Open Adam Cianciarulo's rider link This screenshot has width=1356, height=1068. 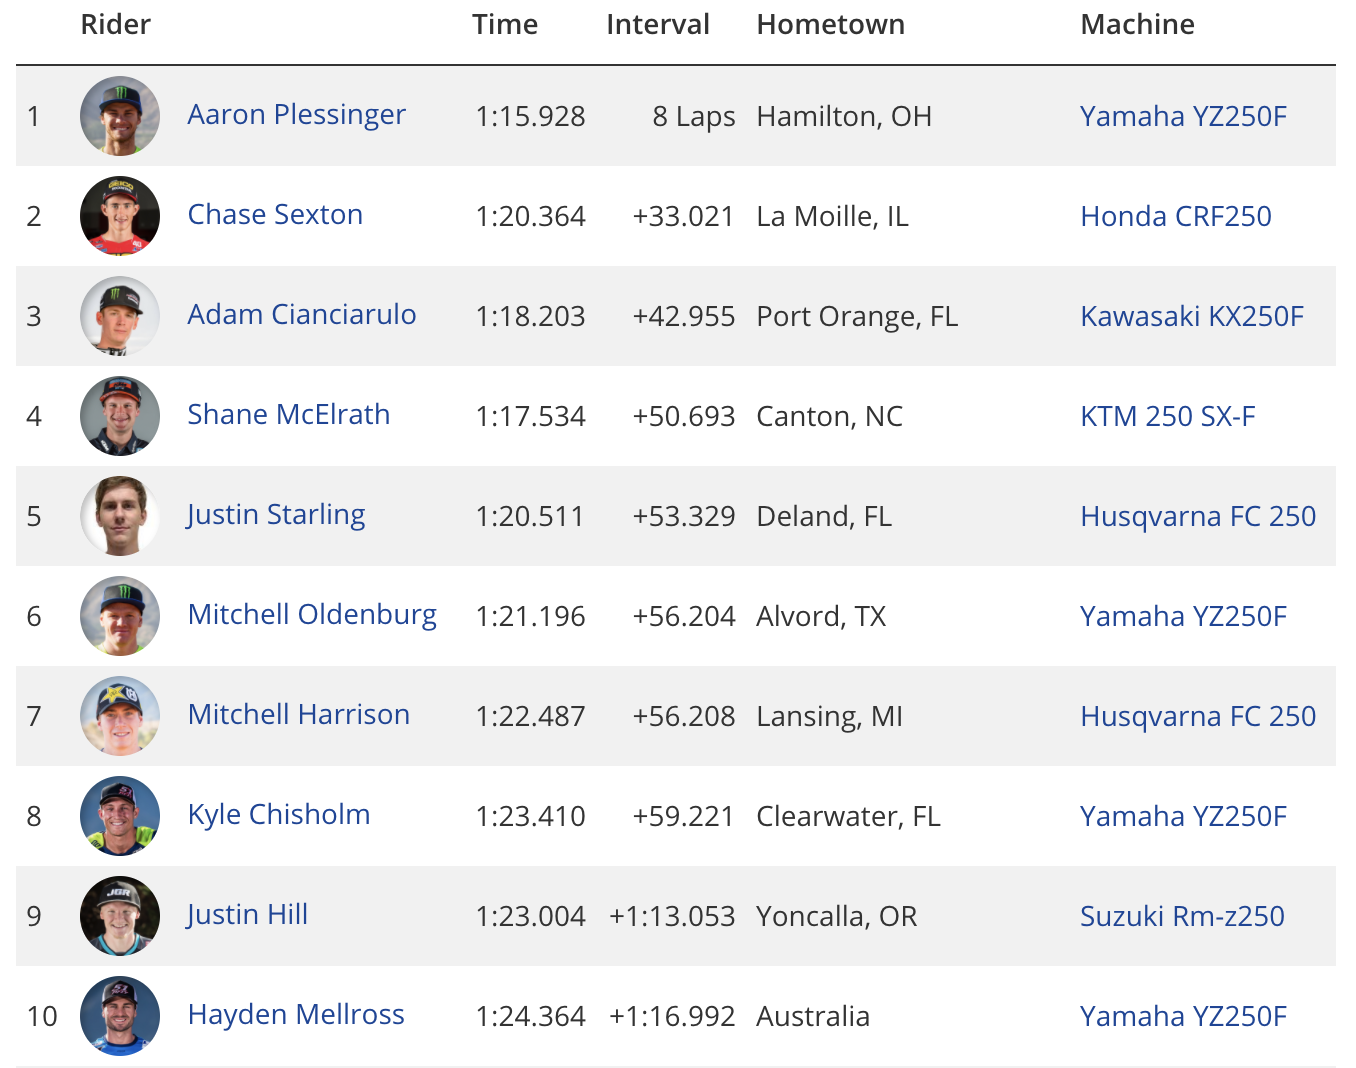pos(301,315)
